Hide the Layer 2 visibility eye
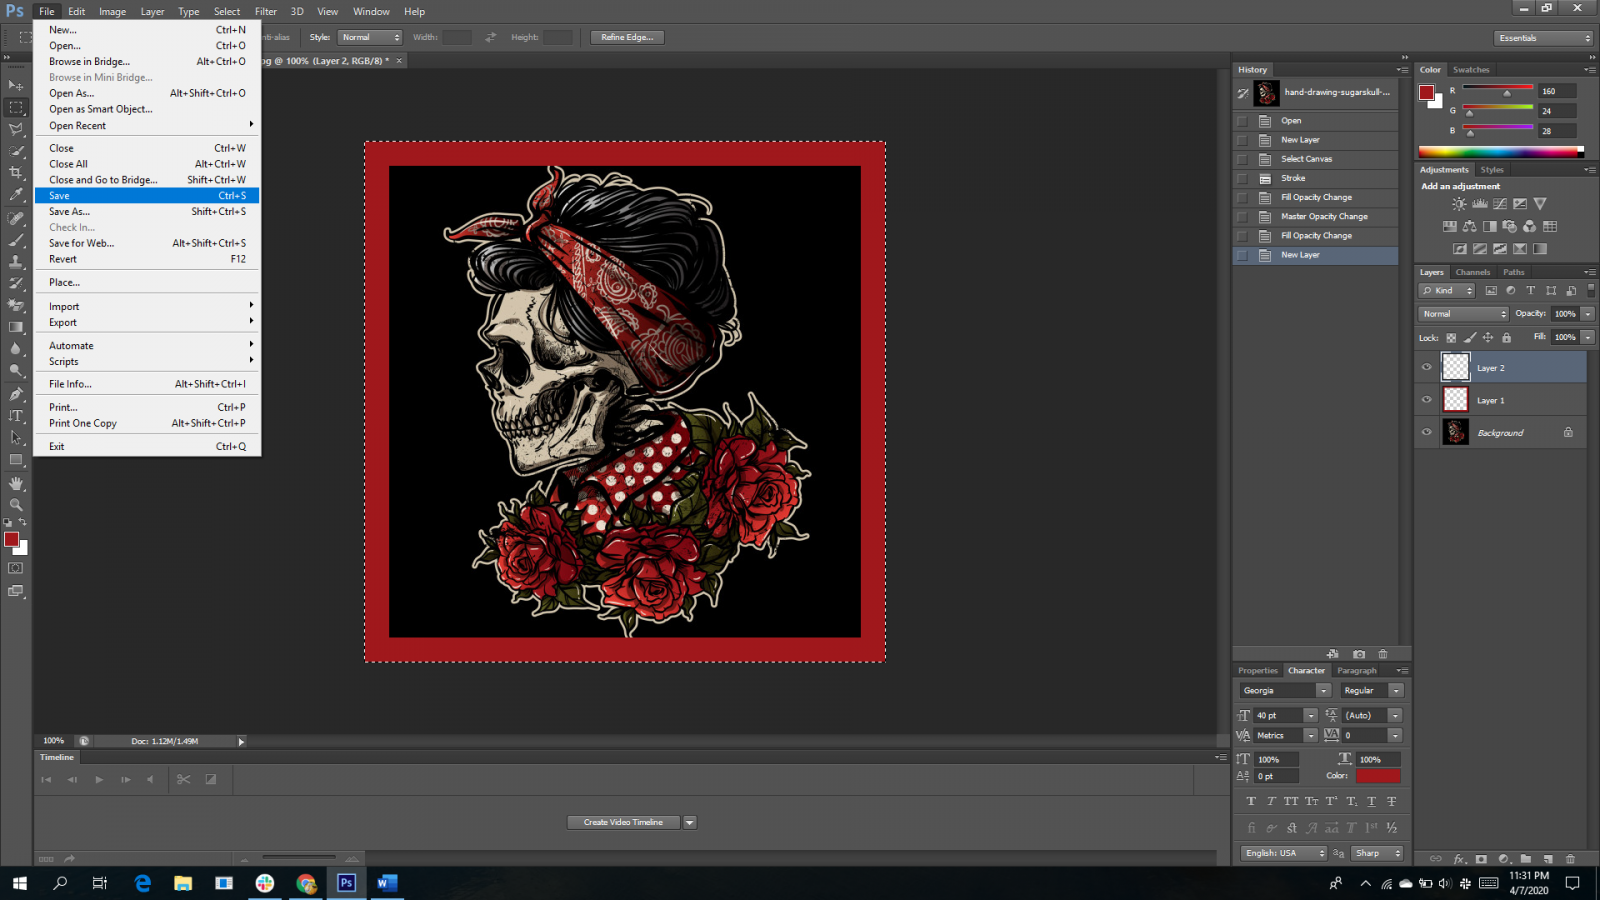 pos(1427,368)
